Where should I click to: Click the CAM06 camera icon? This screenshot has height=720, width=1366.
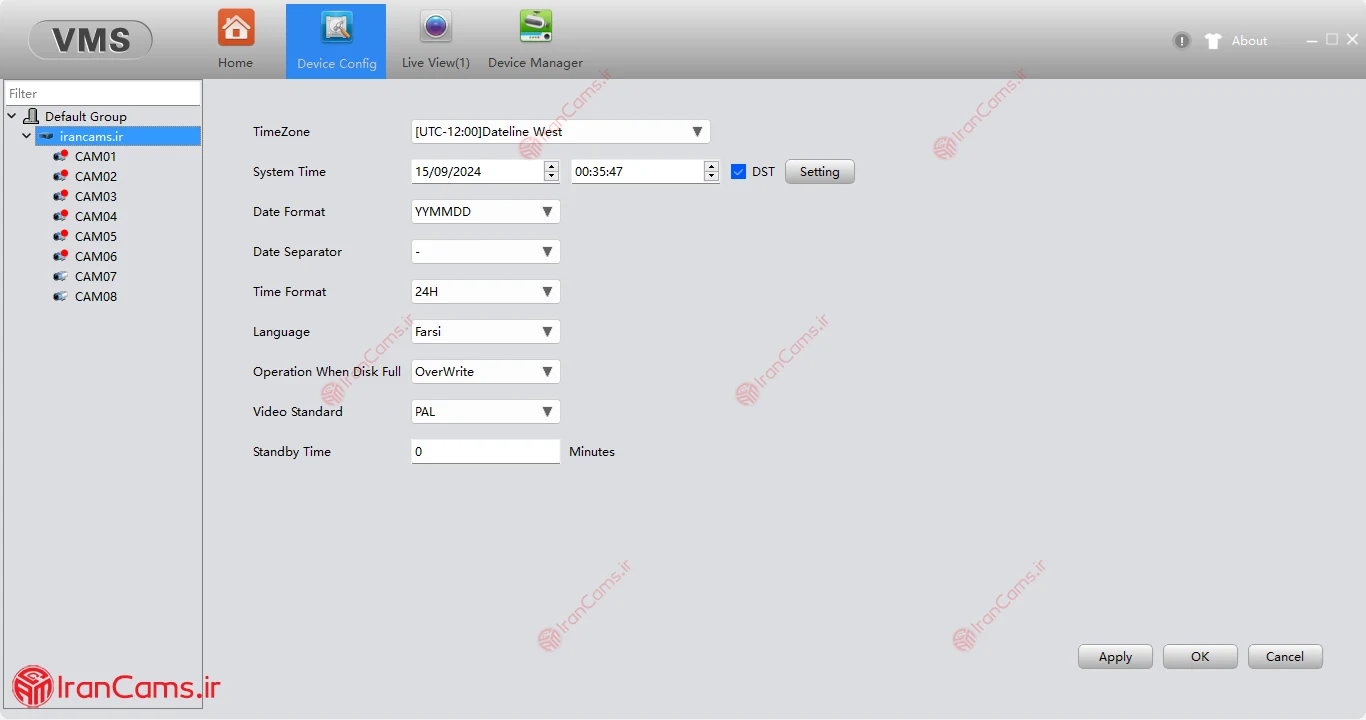coord(61,256)
